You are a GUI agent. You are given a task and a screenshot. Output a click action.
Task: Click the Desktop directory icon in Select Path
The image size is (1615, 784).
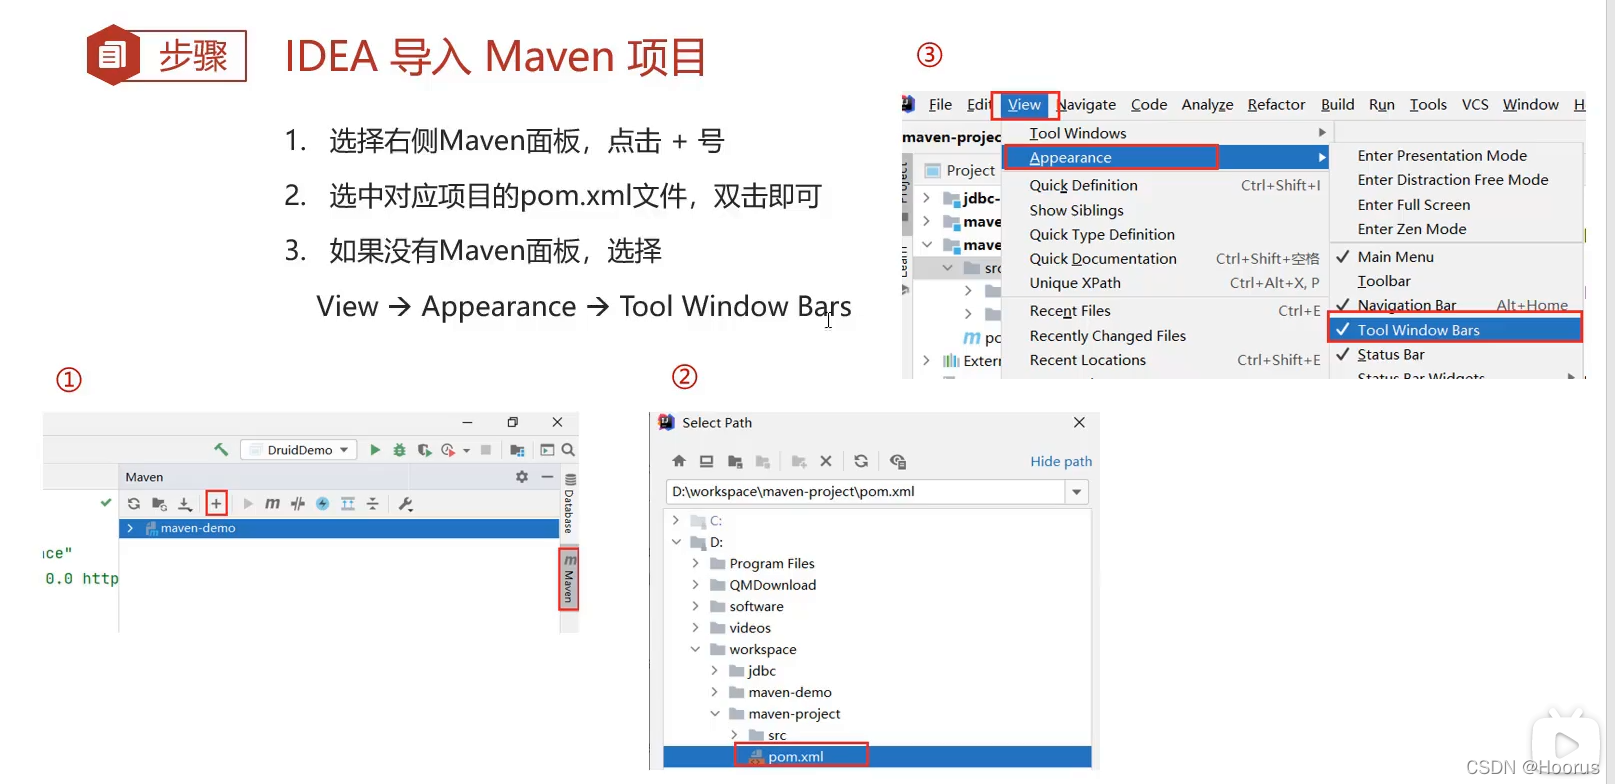click(x=706, y=461)
